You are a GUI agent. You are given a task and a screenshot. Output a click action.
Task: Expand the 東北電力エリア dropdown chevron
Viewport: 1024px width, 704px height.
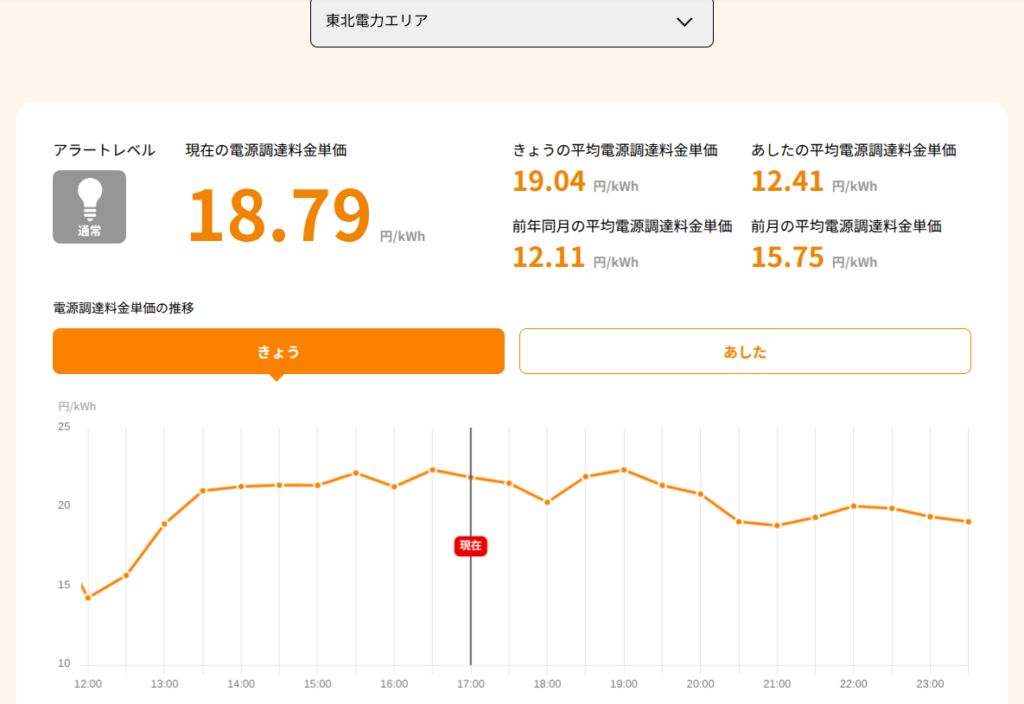(684, 22)
